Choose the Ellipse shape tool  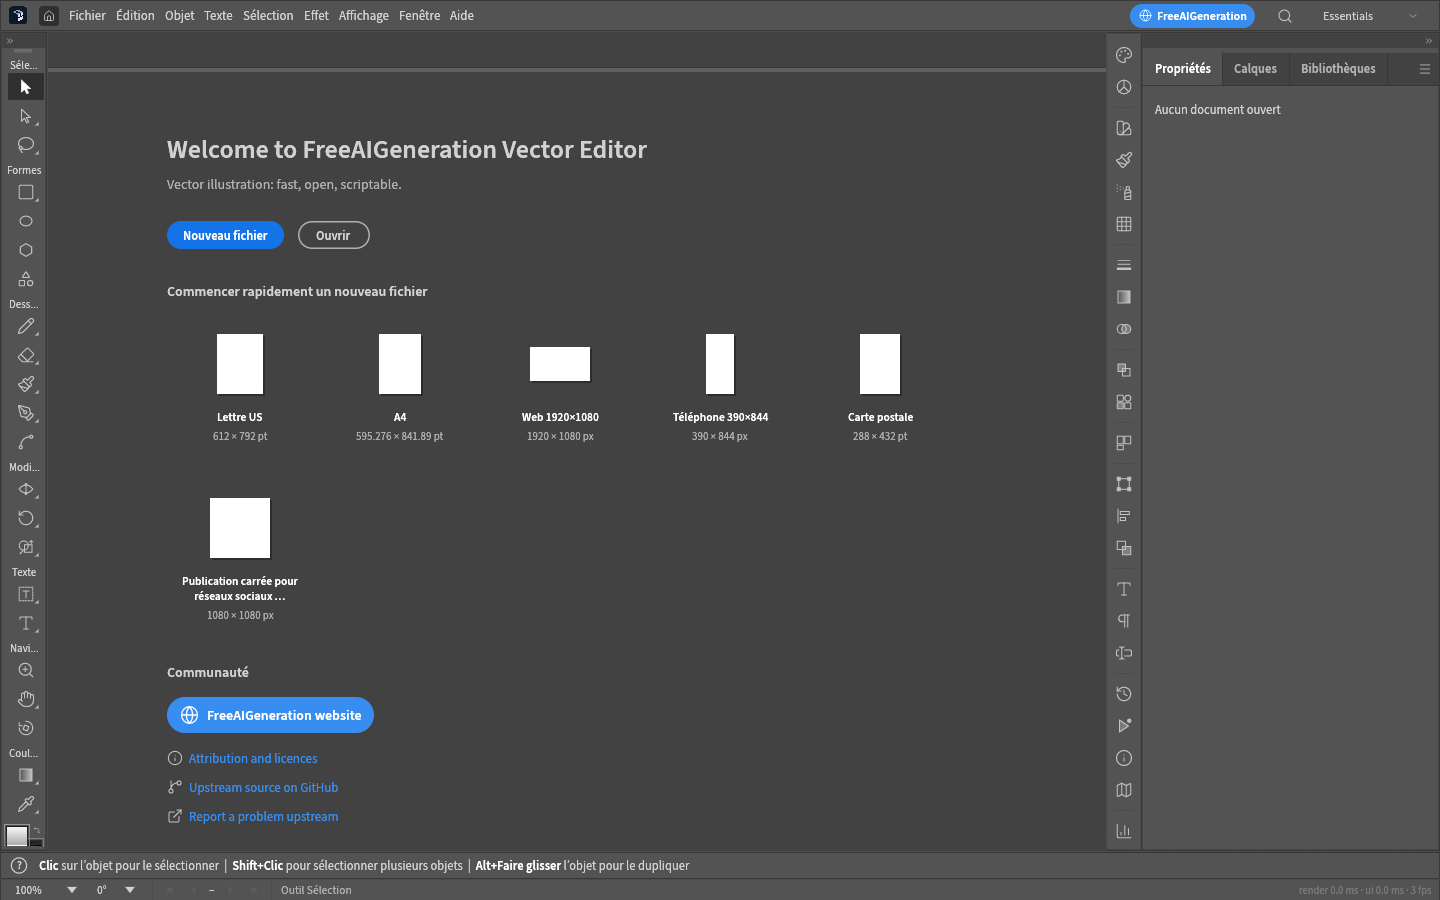[26, 221]
